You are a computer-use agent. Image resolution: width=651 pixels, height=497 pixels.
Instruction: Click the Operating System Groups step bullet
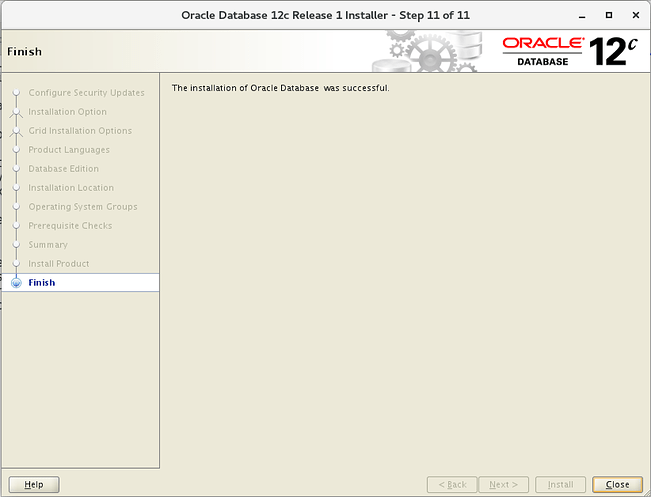coord(16,207)
